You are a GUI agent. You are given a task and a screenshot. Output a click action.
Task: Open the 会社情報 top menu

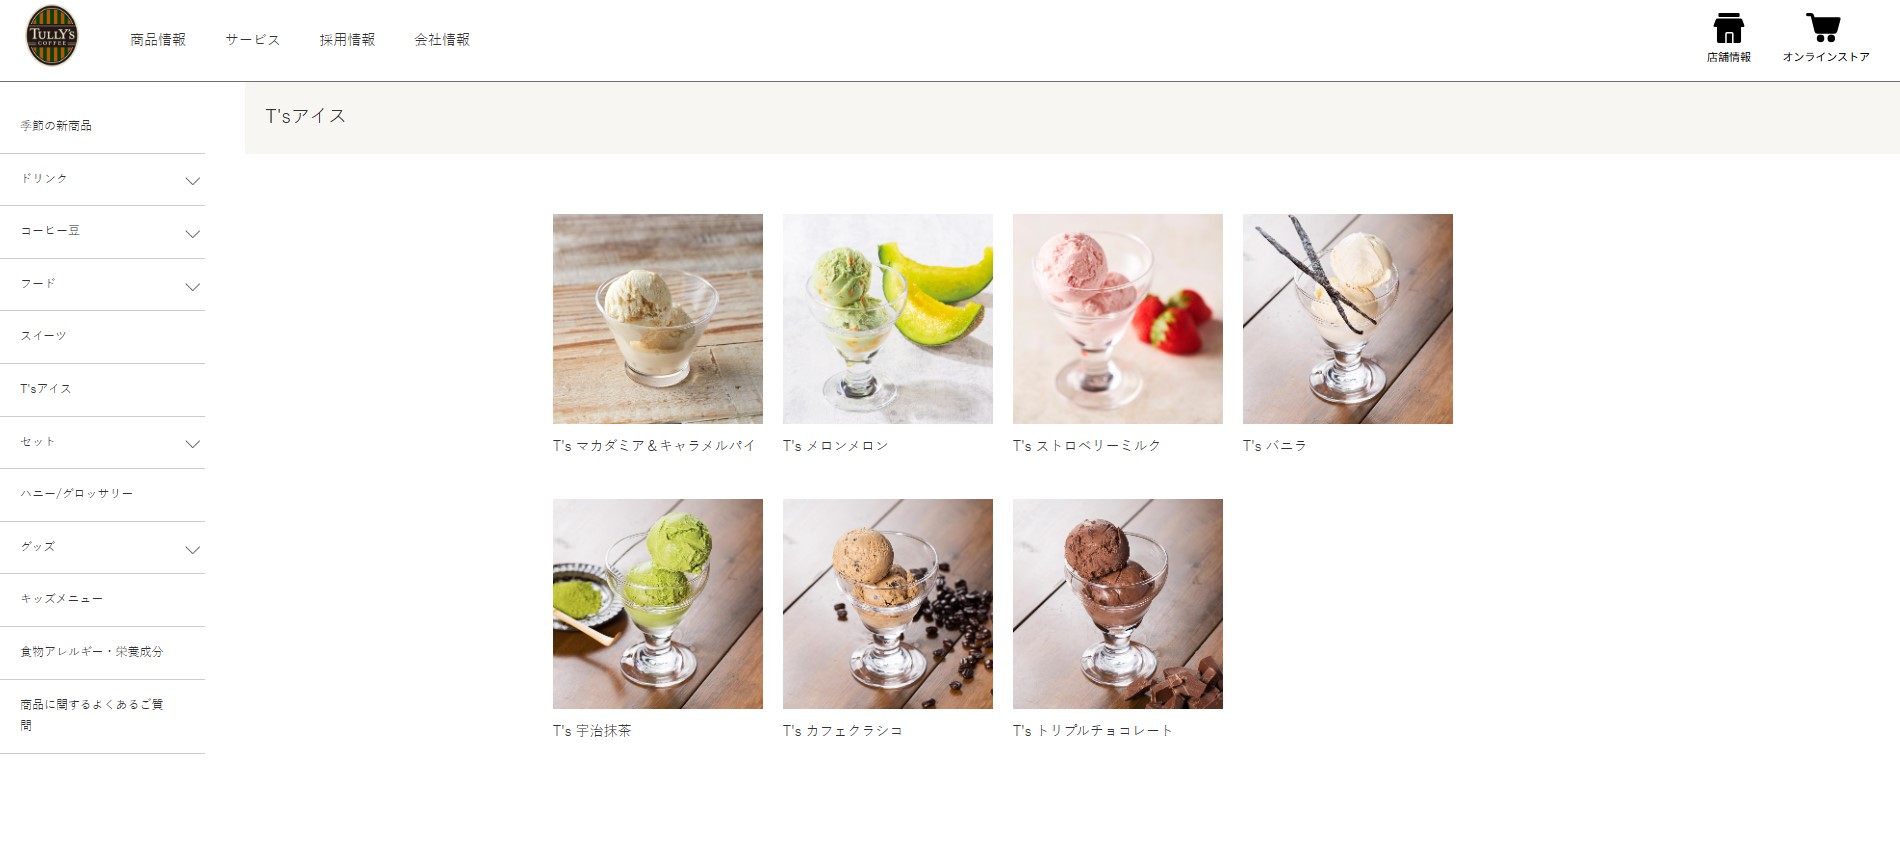coord(442,40)
